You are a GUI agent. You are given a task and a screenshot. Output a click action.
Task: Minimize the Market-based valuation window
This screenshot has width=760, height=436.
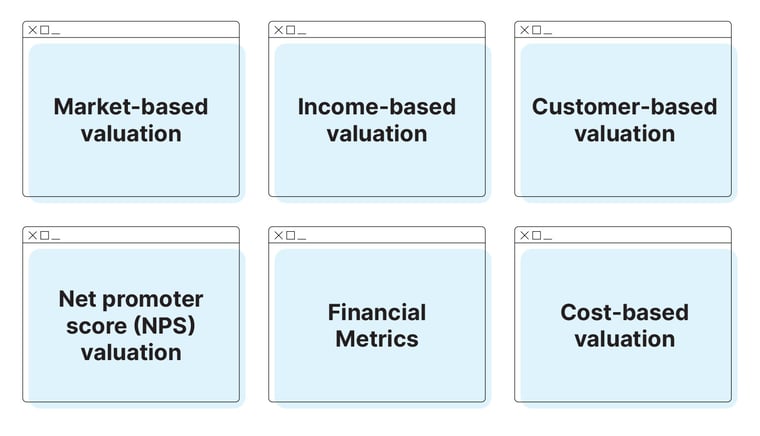pos(56,31)
